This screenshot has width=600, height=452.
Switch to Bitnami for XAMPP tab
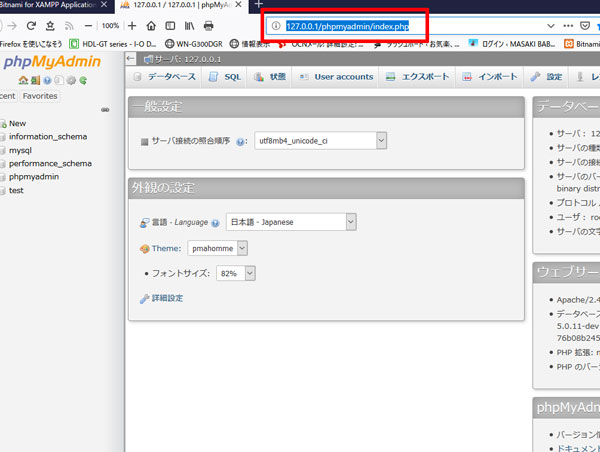point(48,5)
